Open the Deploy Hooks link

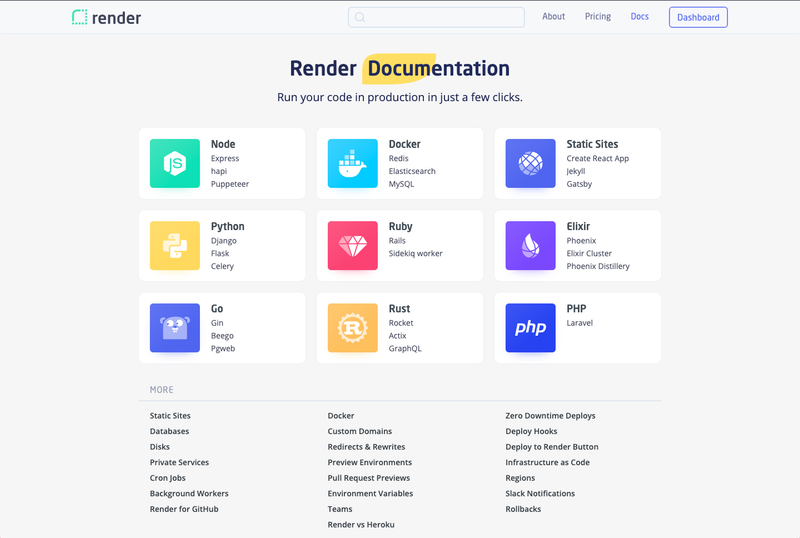coord(531,431)
